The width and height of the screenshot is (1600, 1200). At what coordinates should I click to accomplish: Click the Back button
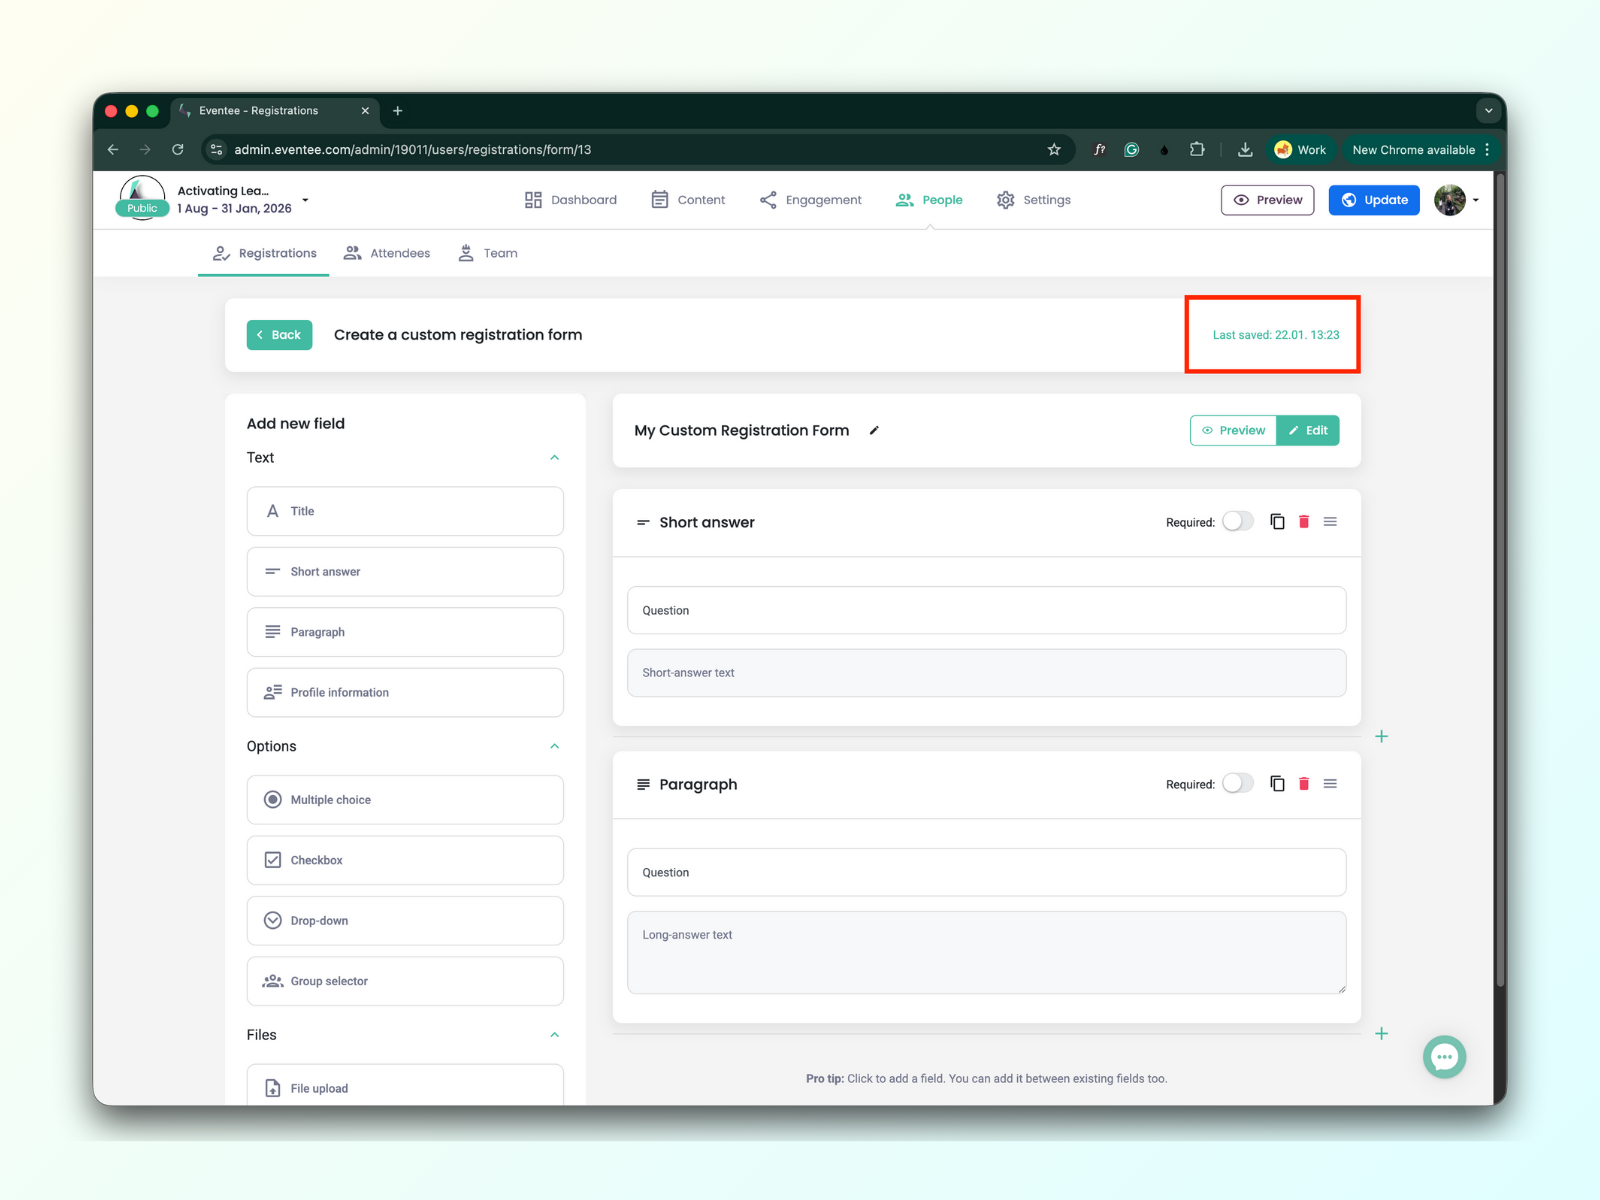coord(280,335)
